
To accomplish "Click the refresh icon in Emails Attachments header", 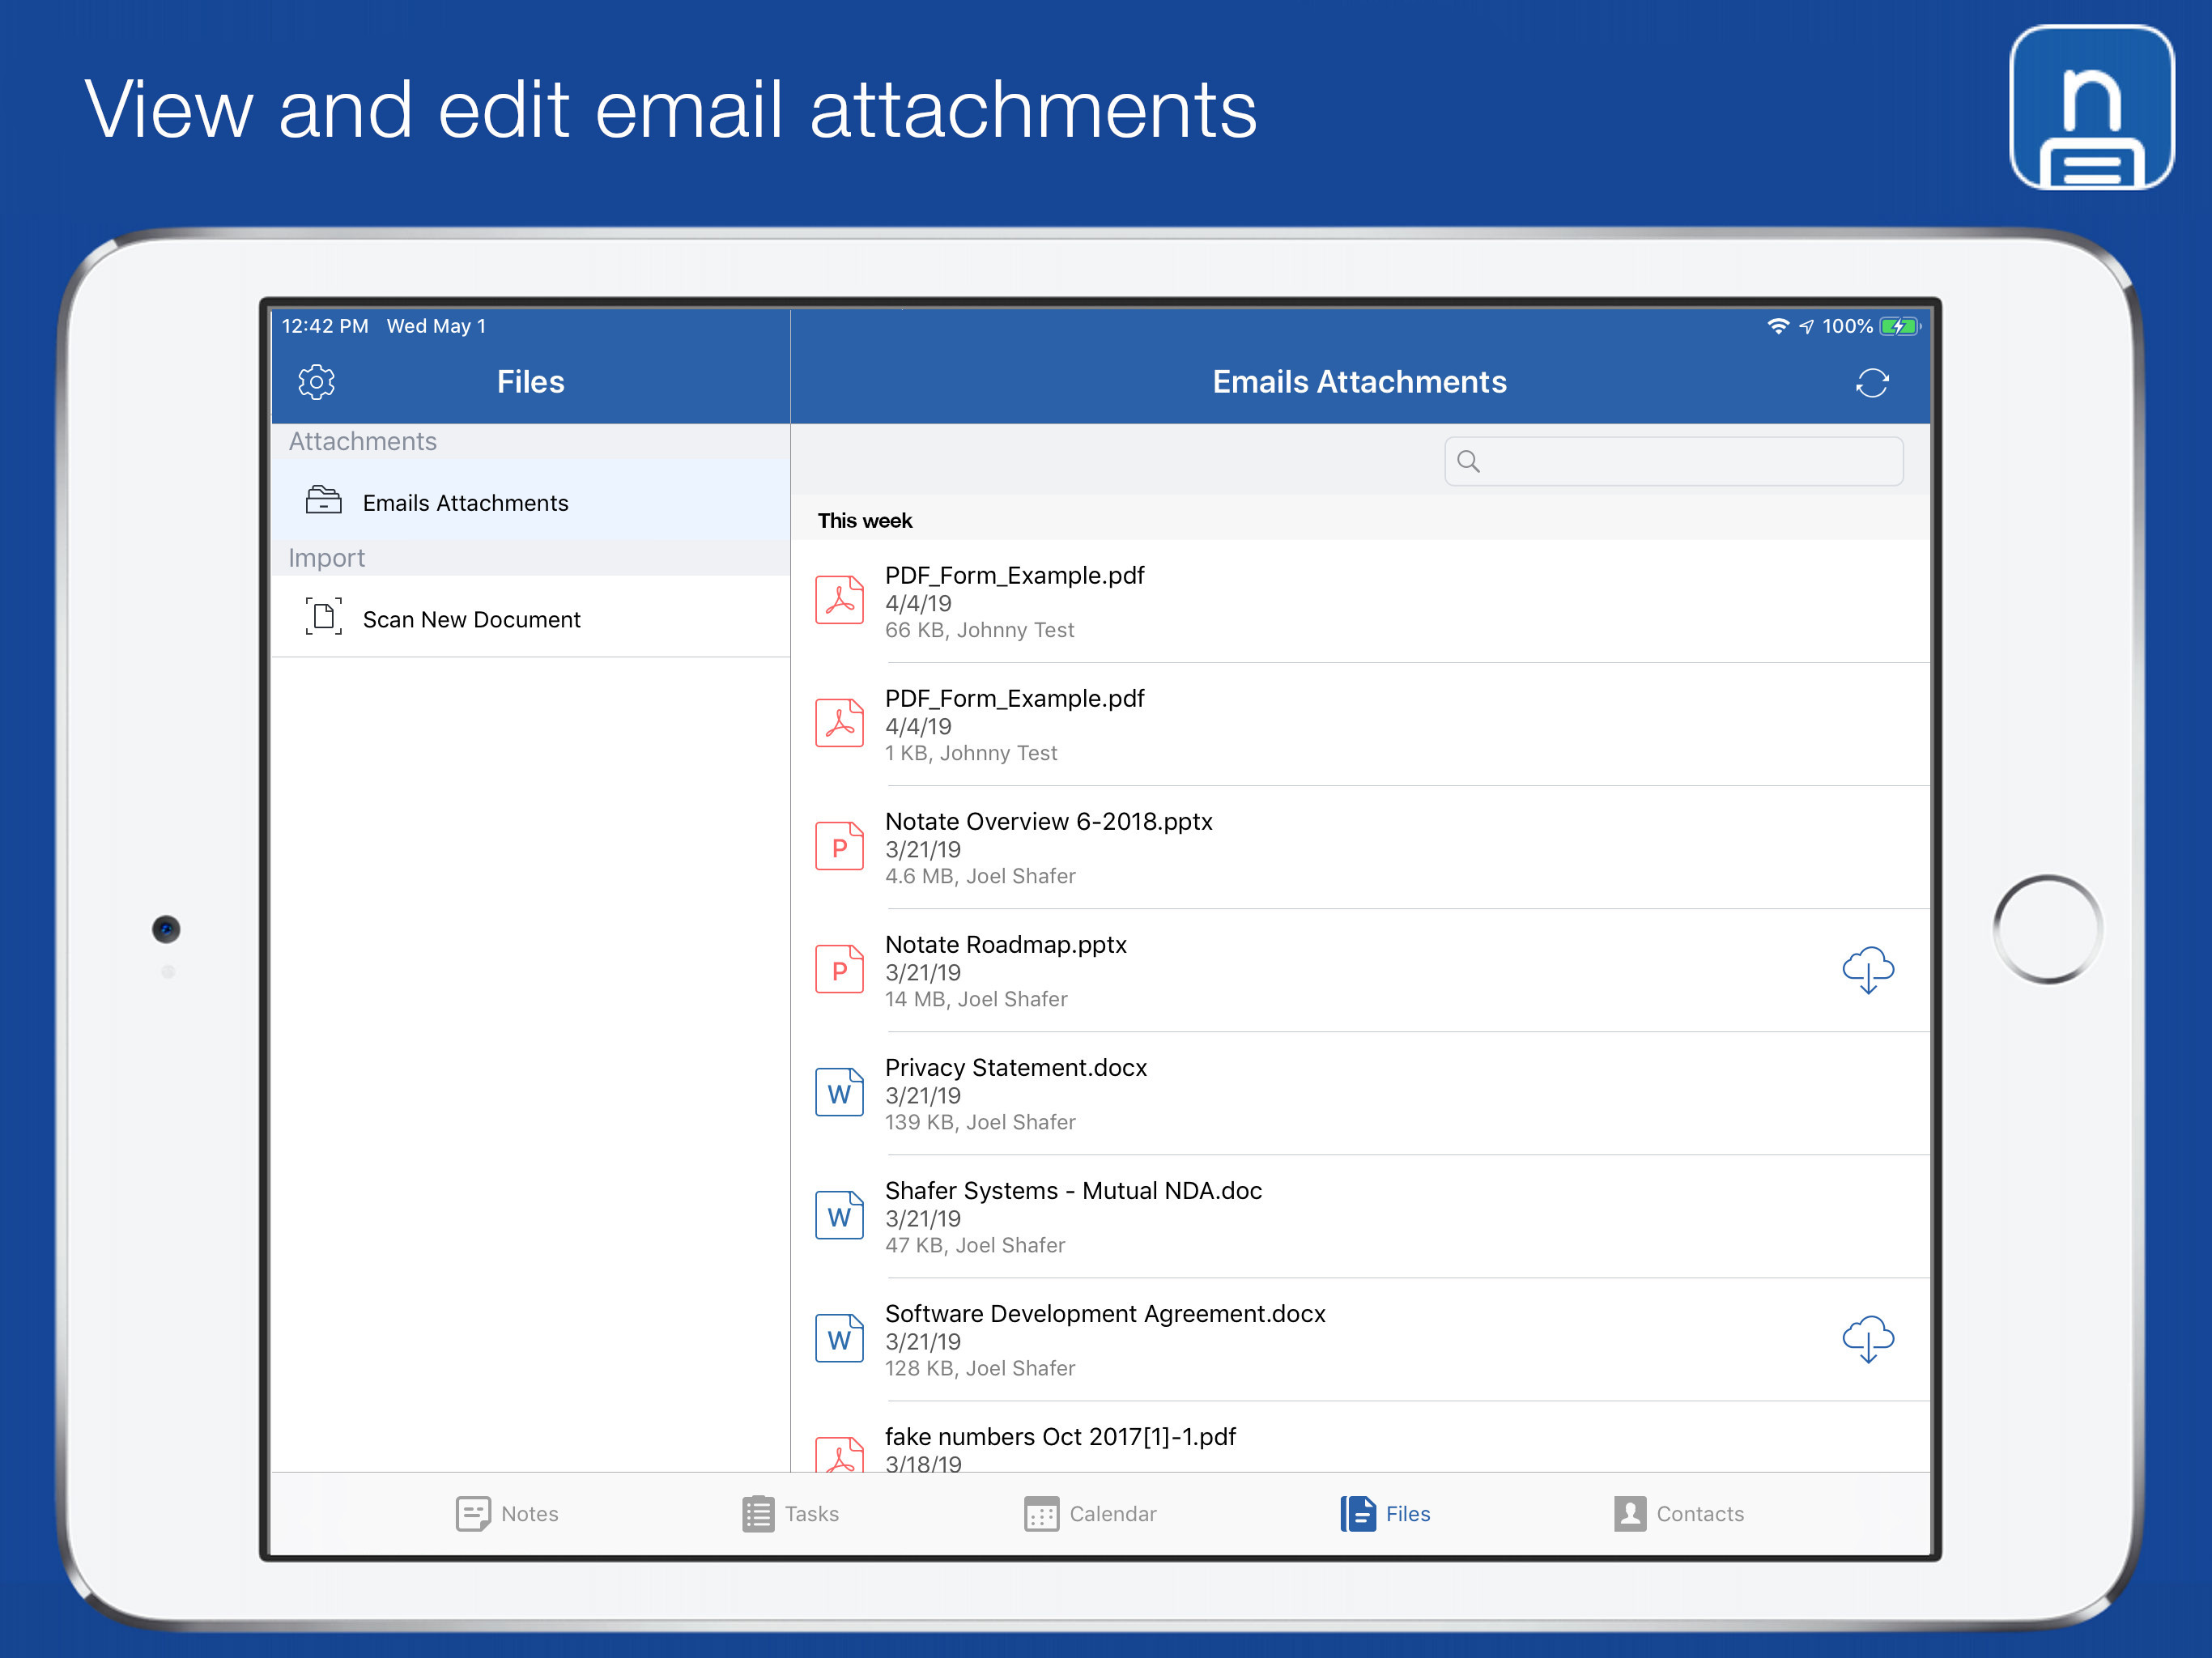I will pos(1871,383).
